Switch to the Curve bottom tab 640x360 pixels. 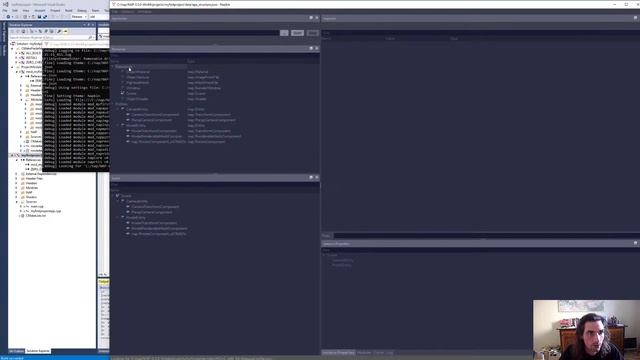click(x=379, y=353)
